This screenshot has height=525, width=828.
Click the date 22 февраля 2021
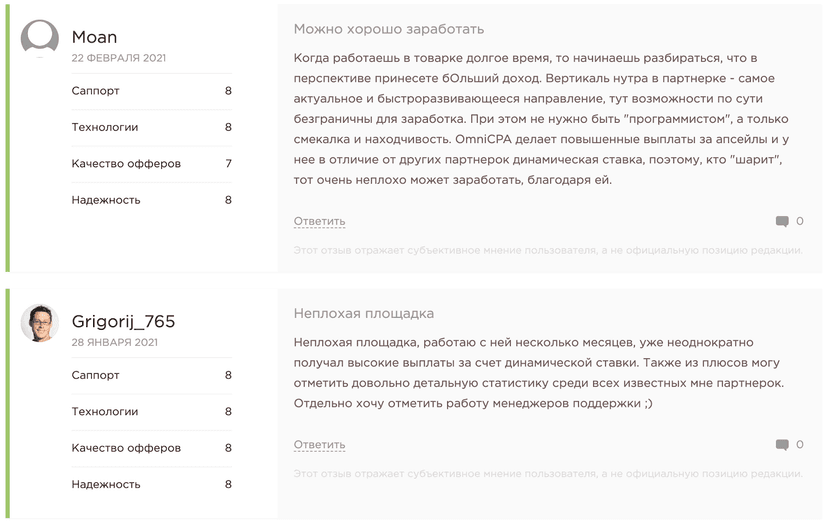119,58
